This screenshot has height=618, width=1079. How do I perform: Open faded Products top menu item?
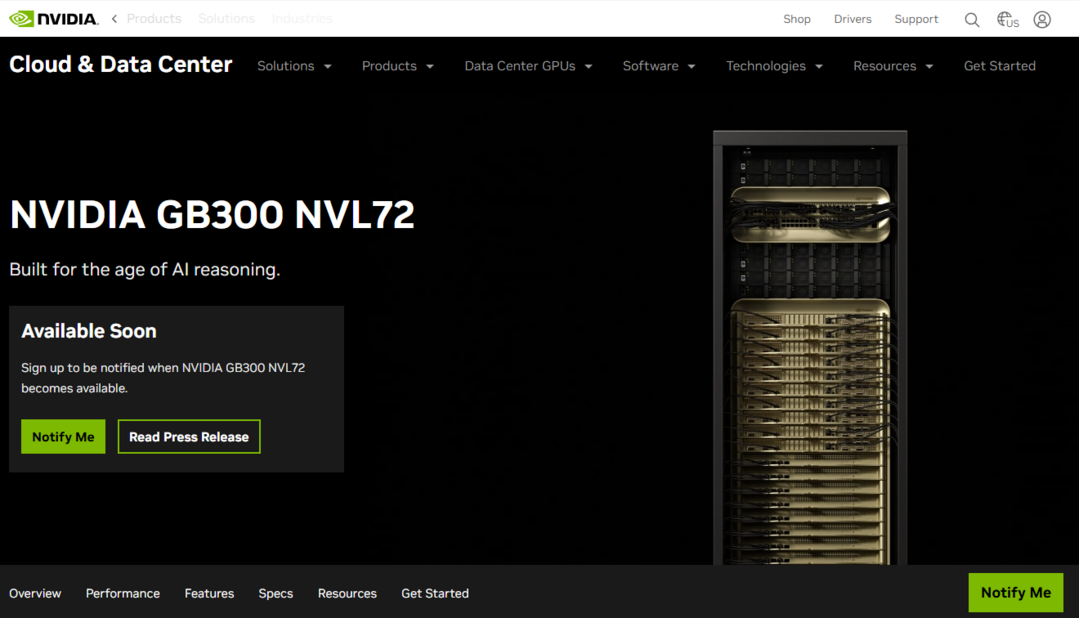154,19
